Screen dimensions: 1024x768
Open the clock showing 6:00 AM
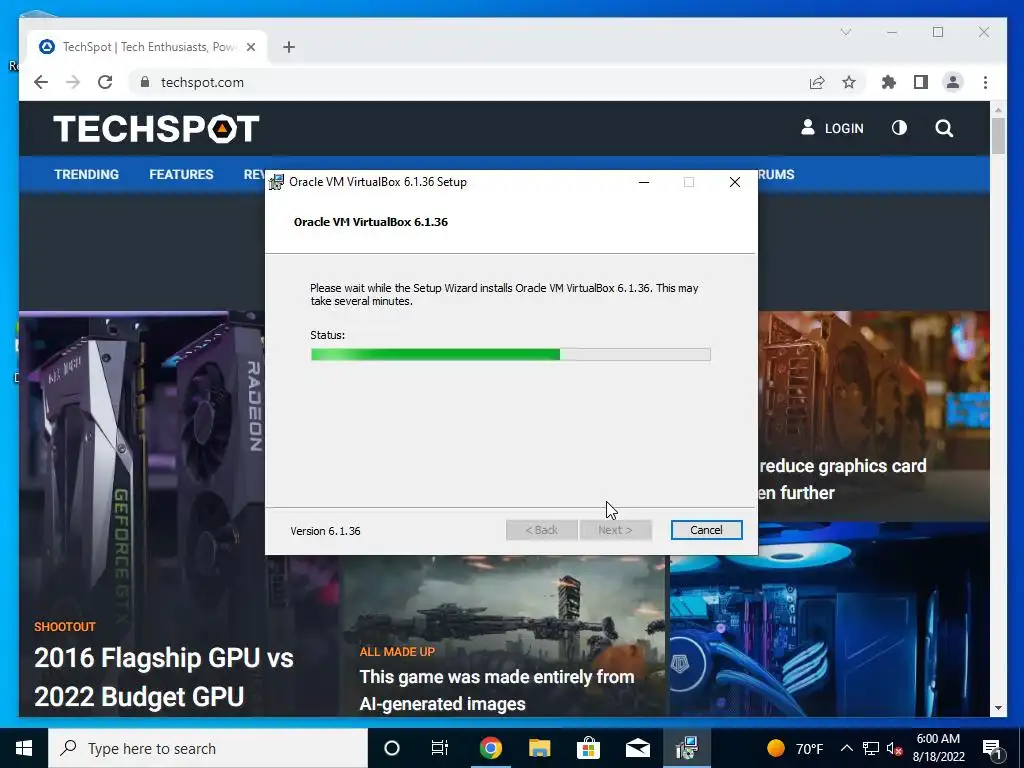[x=938, y=748]
